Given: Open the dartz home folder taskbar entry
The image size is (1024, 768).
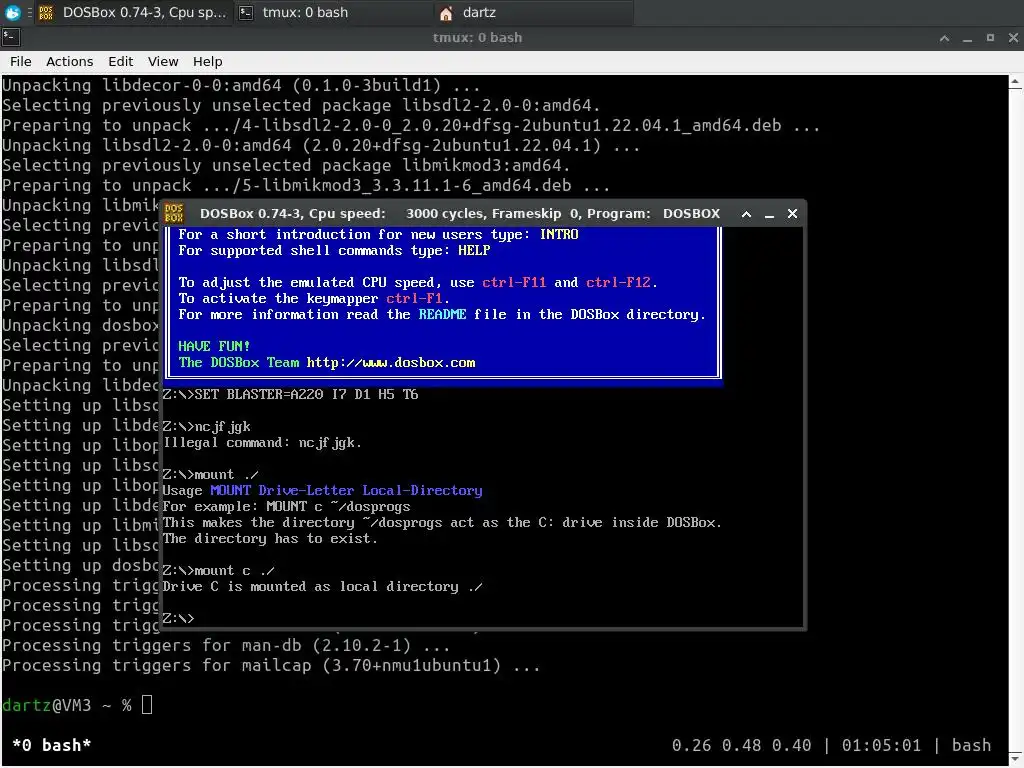Looking at the screenshot, I should pyautogui.click(x=532, y=12).
